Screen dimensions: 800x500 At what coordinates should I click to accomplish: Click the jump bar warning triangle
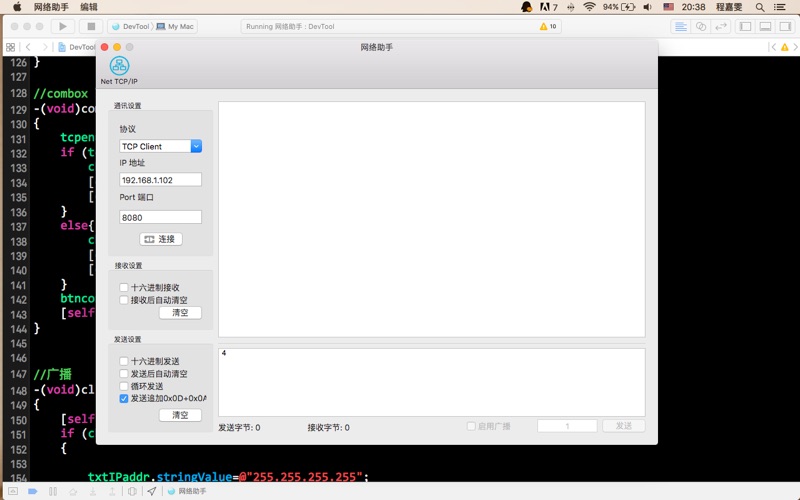coord(785,47)
